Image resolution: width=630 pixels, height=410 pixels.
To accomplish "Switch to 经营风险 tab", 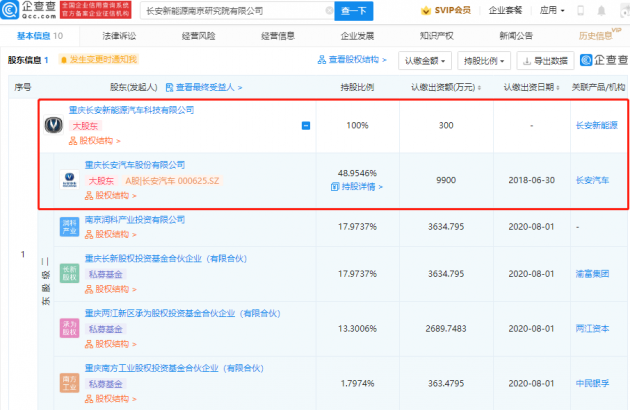I will (x=198, y=36).
